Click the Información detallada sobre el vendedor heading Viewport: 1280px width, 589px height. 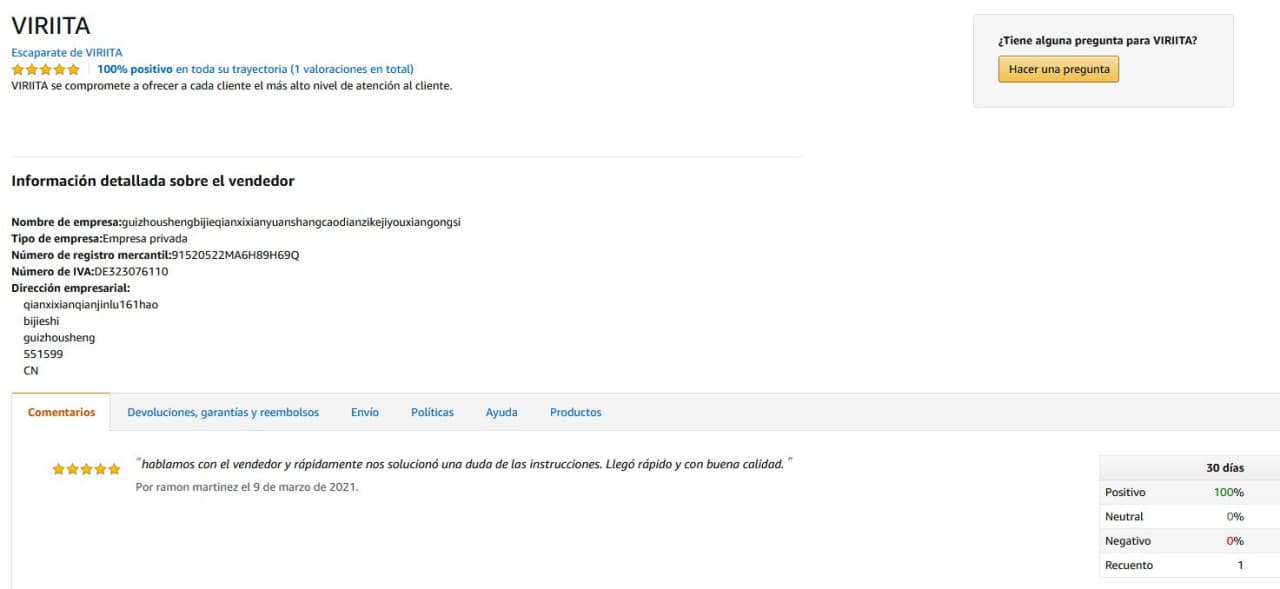click(153, 181)
